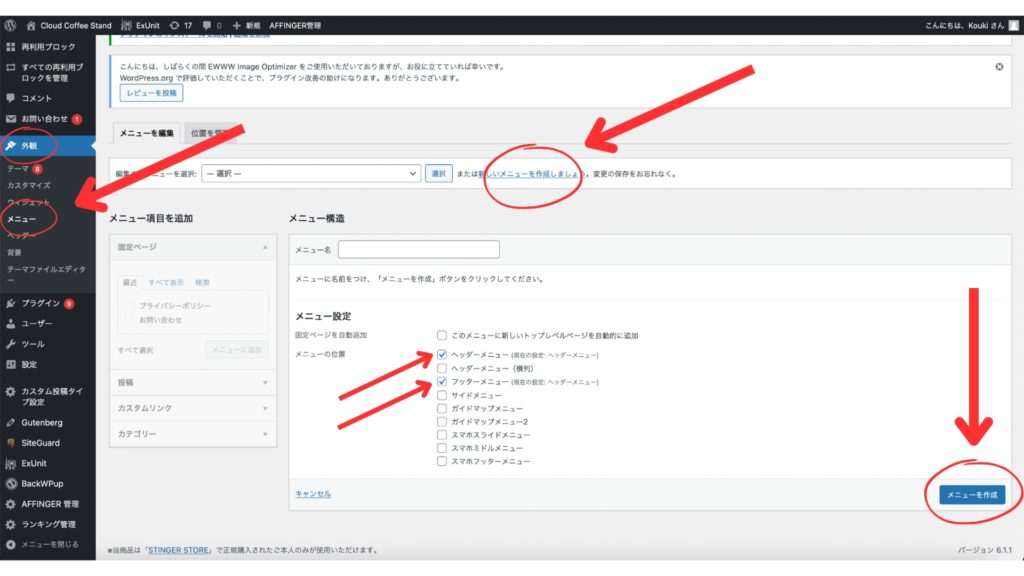Click the キャンセル link
Screen dimensions: 1024x576
313,494
